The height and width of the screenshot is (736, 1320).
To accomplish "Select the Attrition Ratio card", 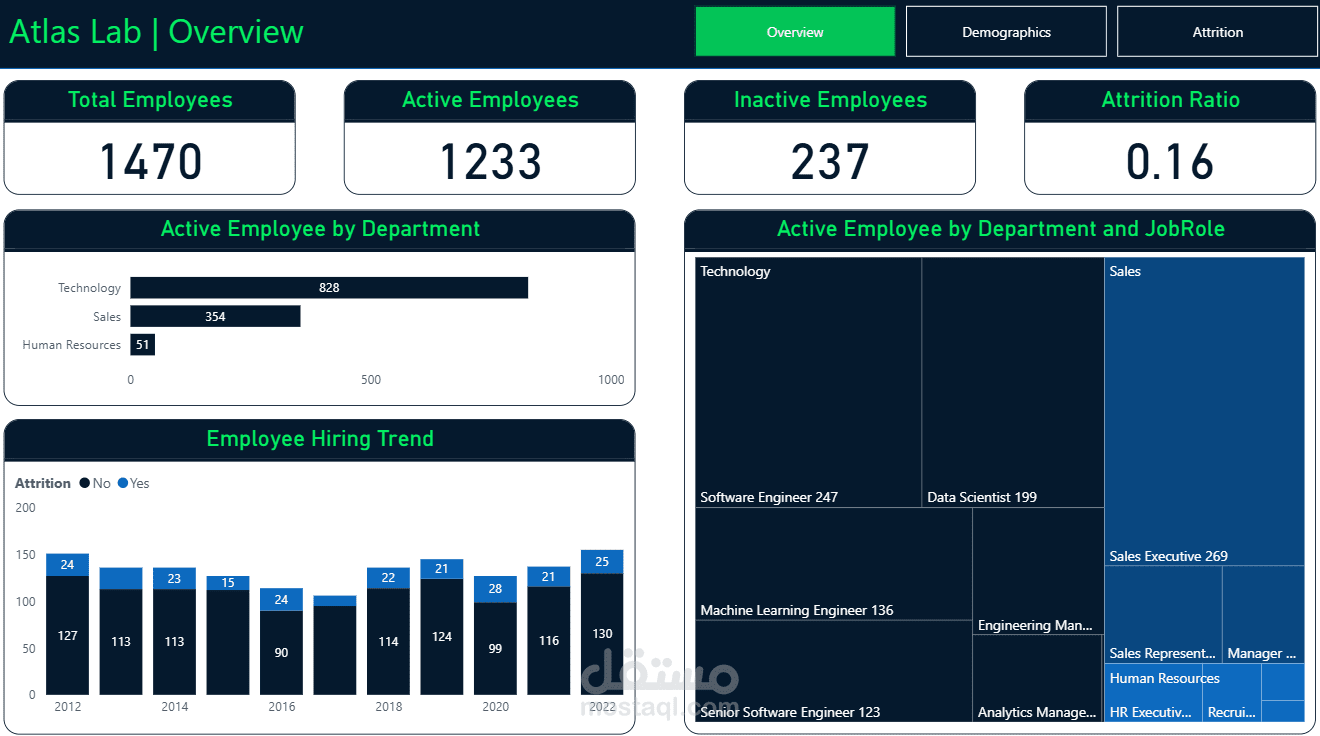I will (1169, 137).
